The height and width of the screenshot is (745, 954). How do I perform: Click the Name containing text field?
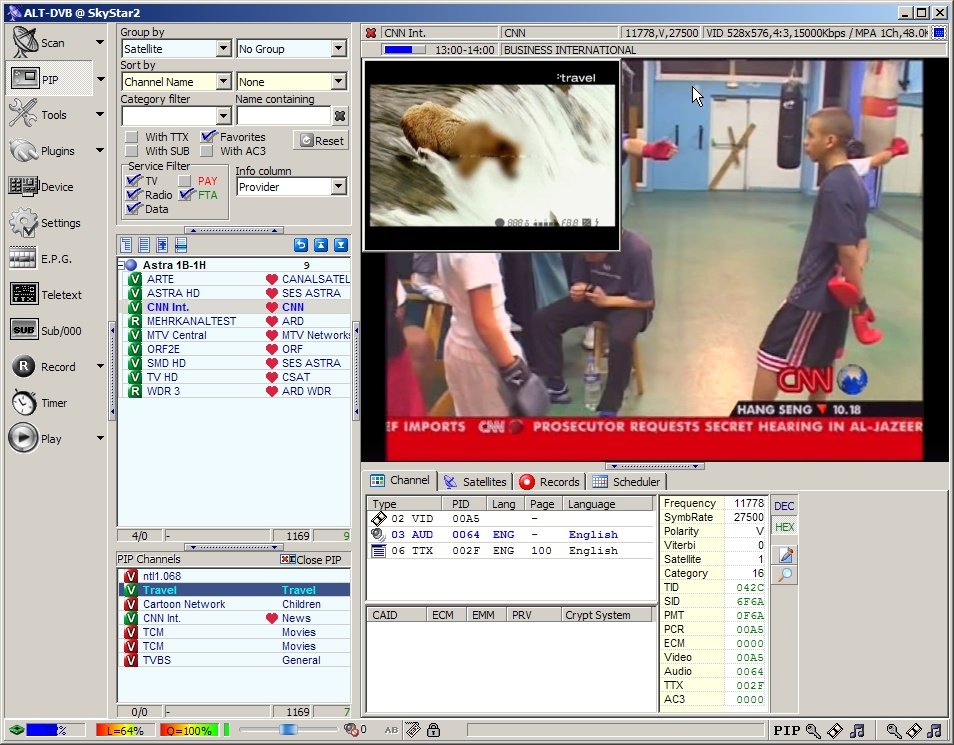[x=284, y=115]
